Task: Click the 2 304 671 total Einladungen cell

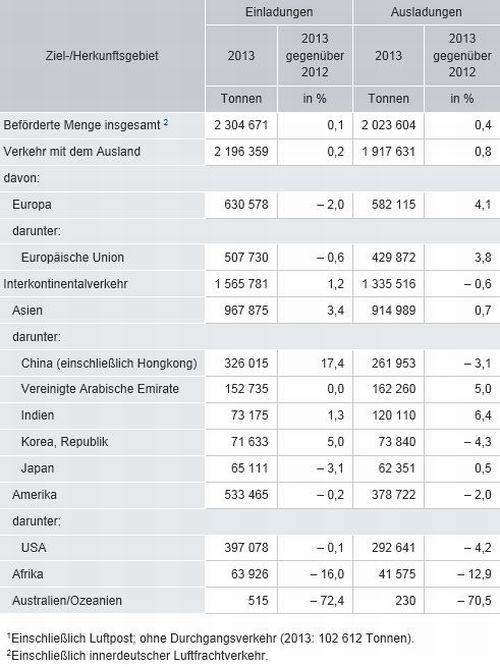Action: [241, 125]
